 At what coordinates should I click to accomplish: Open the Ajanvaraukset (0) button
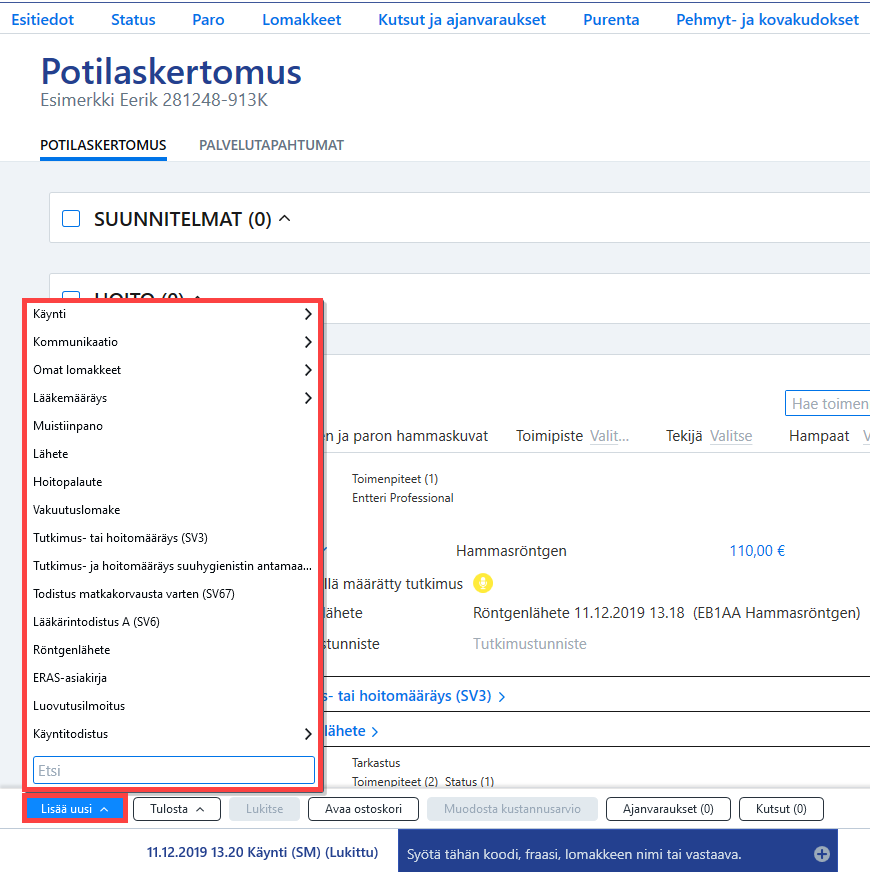668,809
